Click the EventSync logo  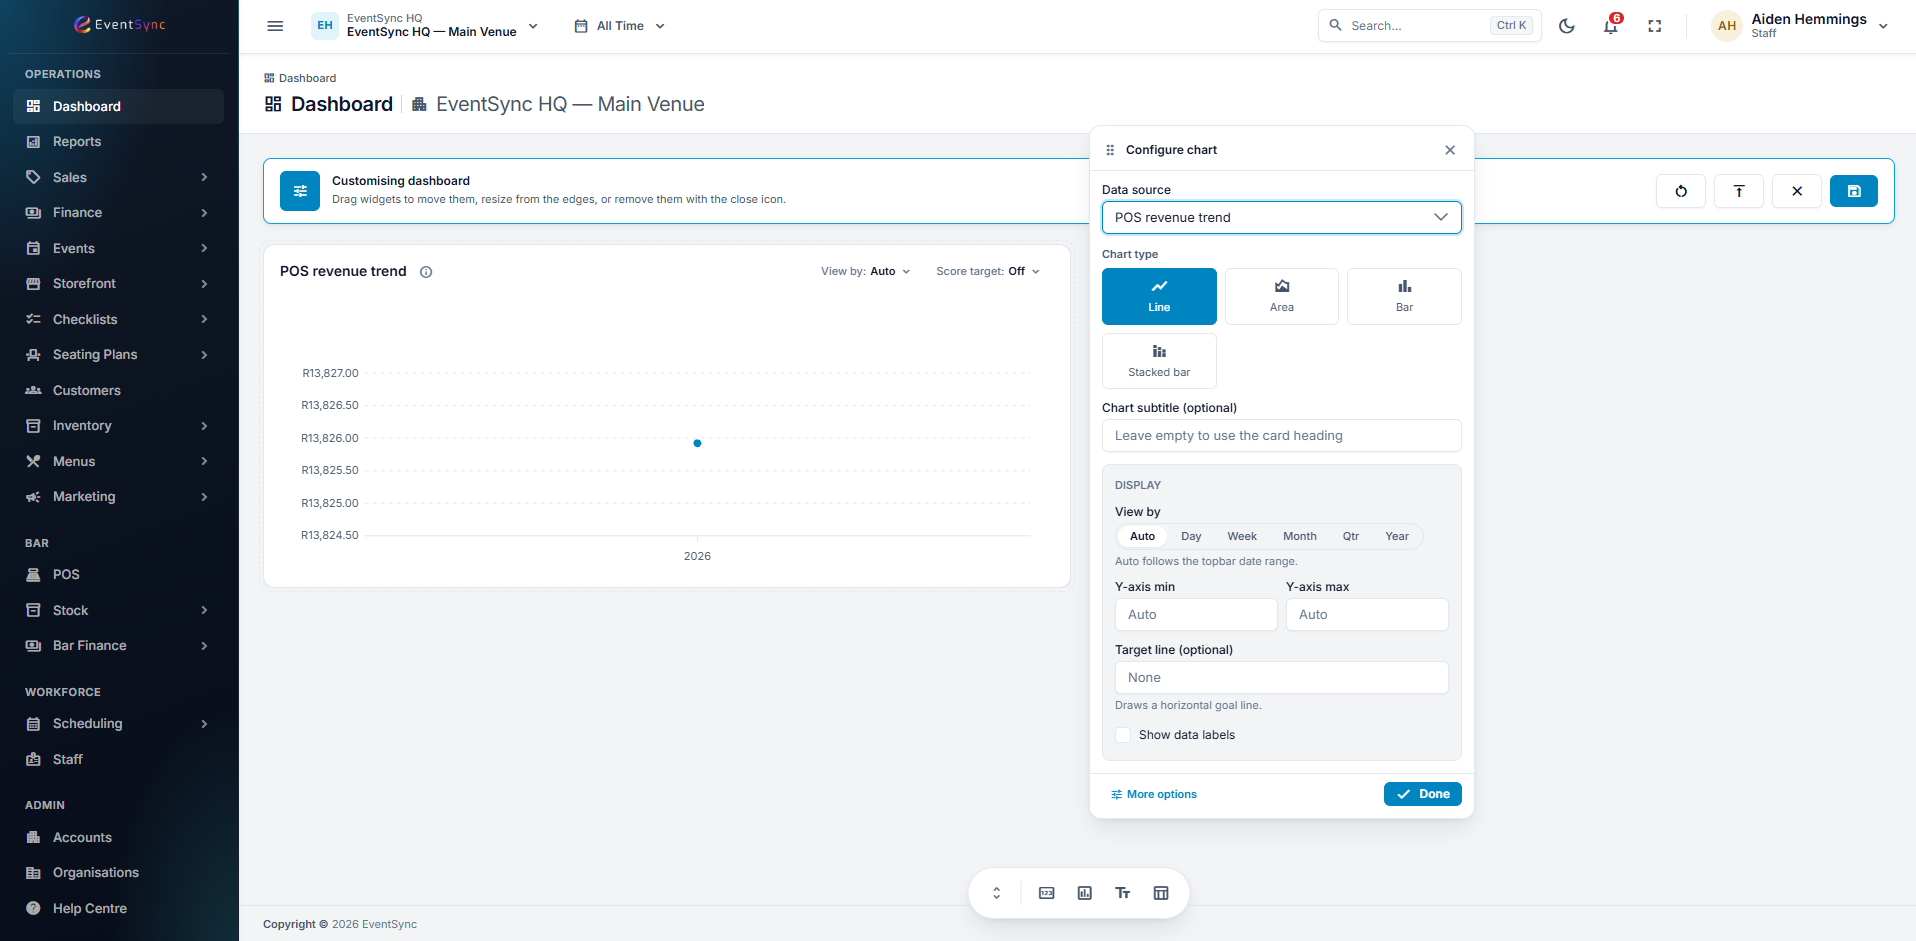[x=120, y=25]
